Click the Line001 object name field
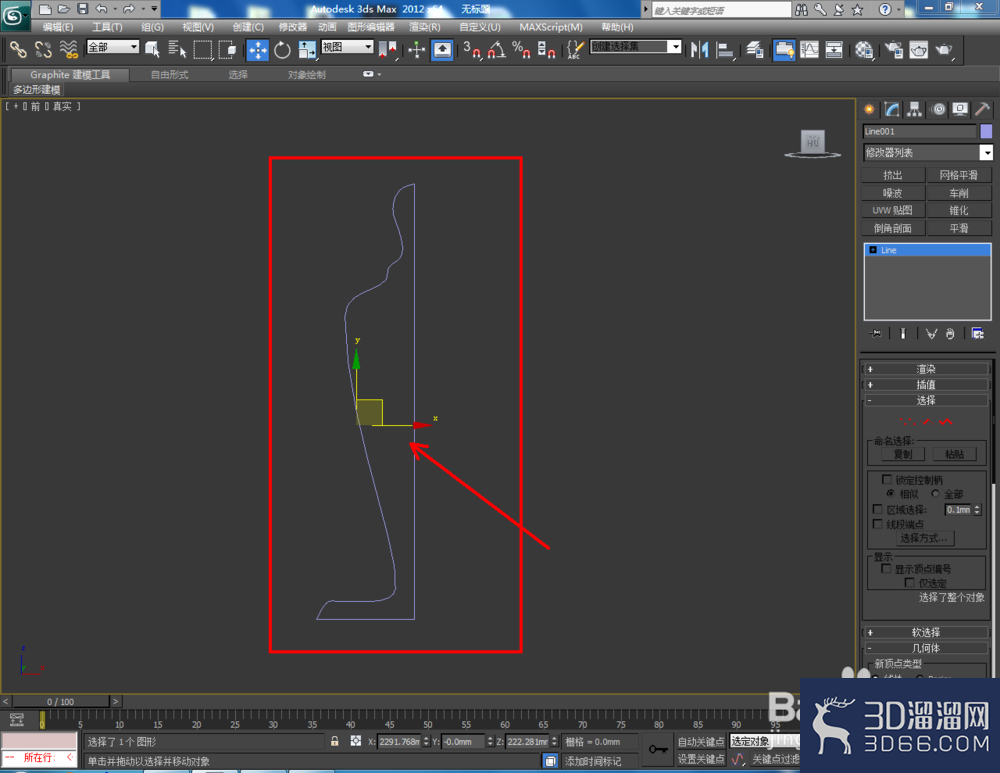 tap(919, 131)
